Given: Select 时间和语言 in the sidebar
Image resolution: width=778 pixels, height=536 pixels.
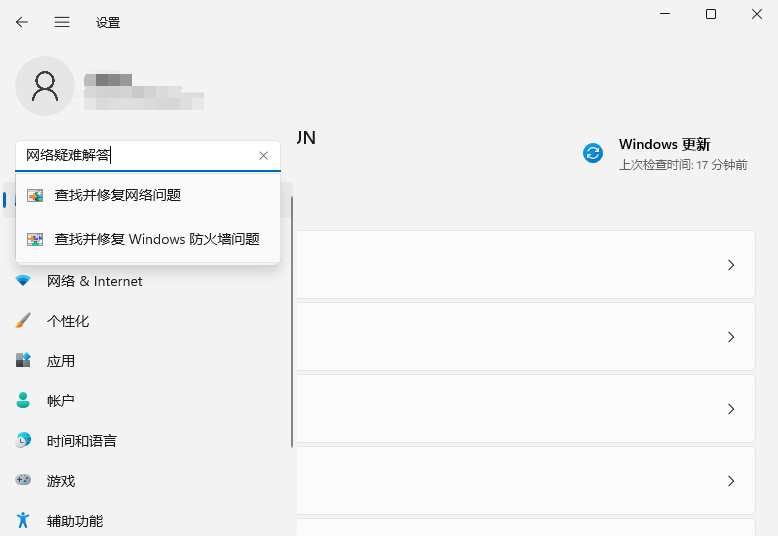Looking at the screenshot, I should [81, 441].
